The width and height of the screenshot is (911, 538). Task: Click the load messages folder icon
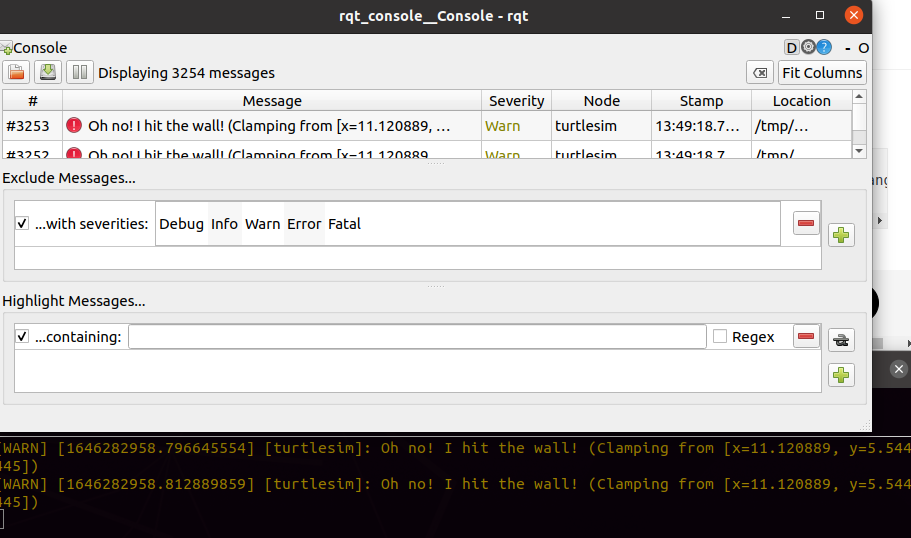[16, 73]
